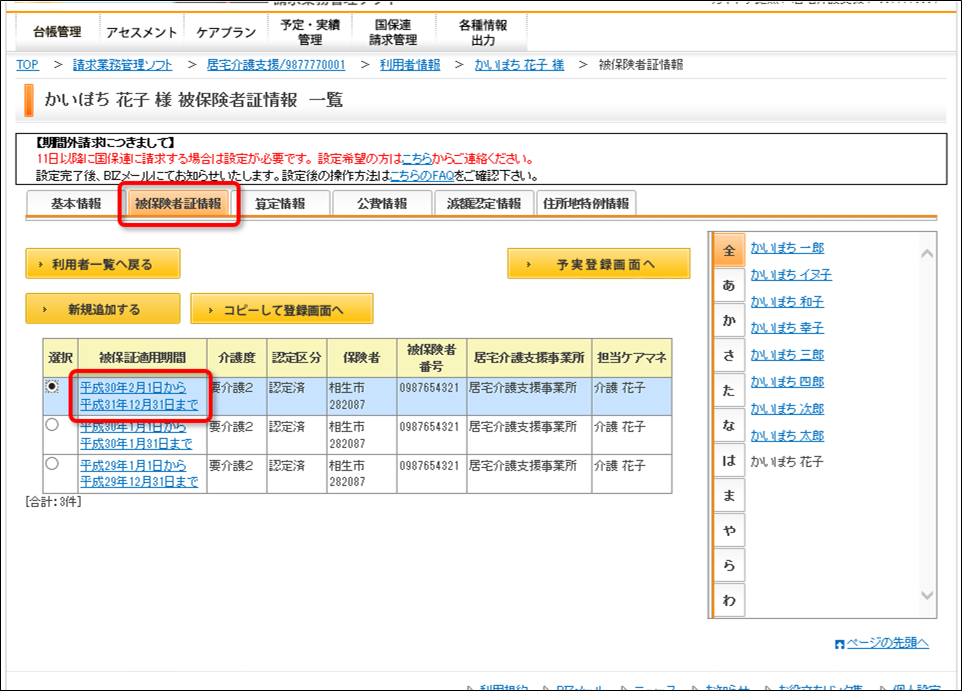The width and height of the screenshot is (962, 691).
Task: Click 被保証適用期間 column header
Action: coord(142,358)
